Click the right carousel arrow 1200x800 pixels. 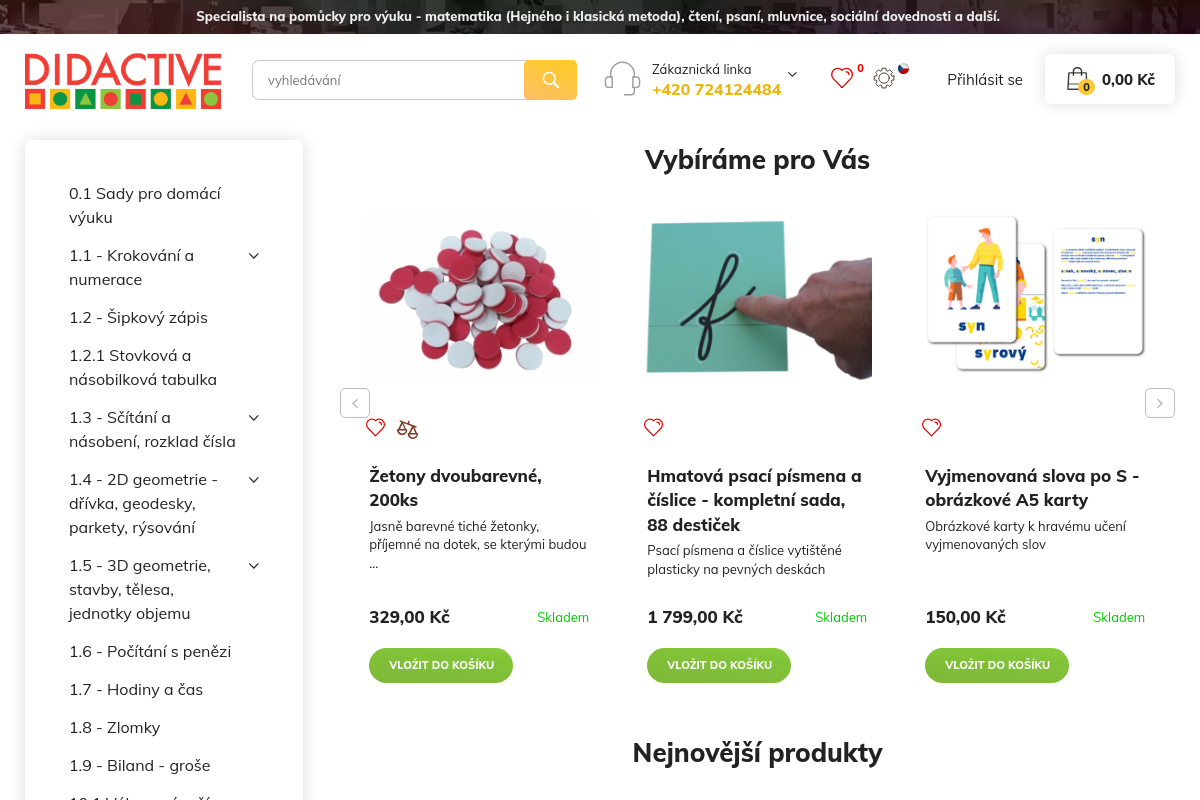pos(1159,402)
